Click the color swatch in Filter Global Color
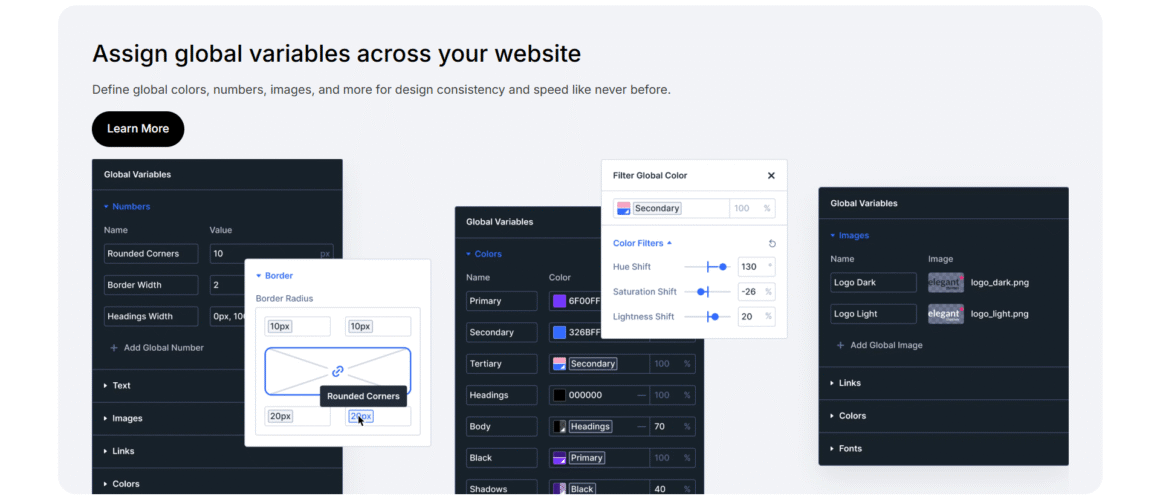Image resolution: width=1160 pixels, height=499 pixels. coord(624,208)
